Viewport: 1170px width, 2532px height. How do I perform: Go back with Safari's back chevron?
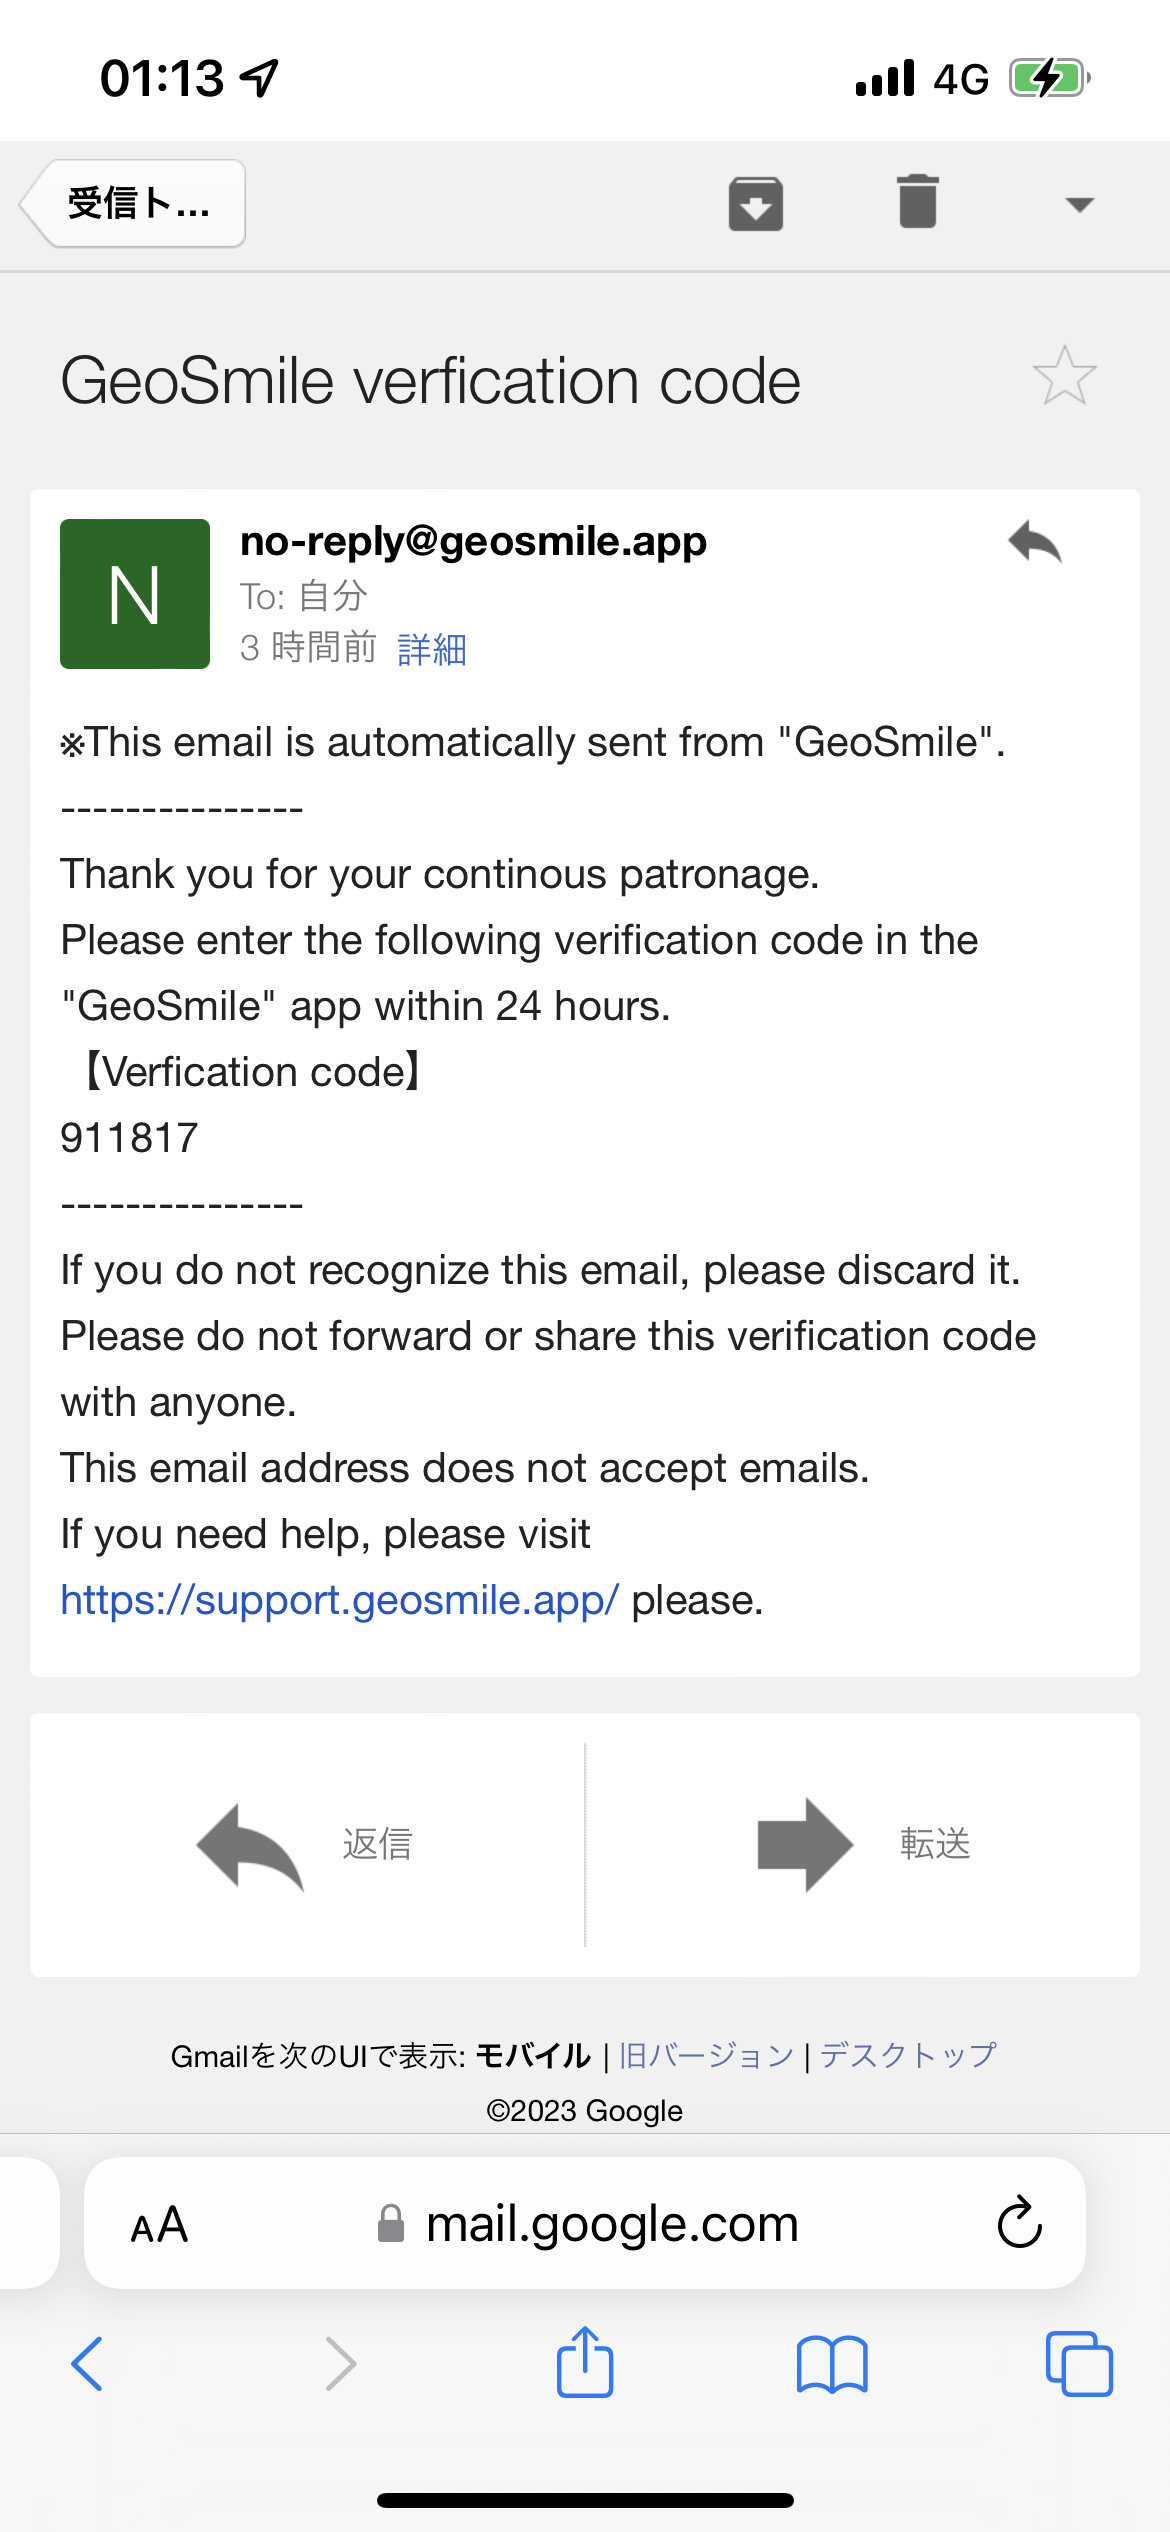87,2364
